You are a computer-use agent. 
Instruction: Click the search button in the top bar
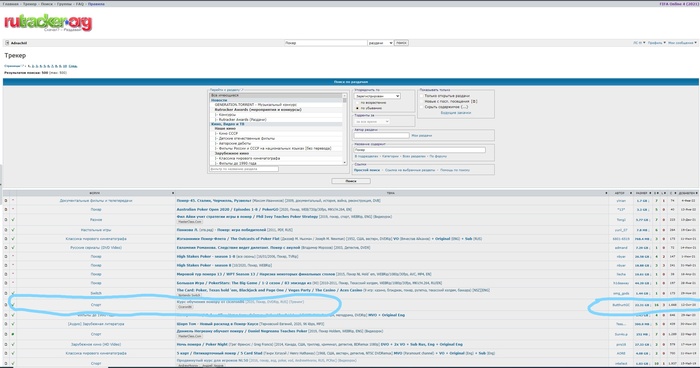click(401, 43)
